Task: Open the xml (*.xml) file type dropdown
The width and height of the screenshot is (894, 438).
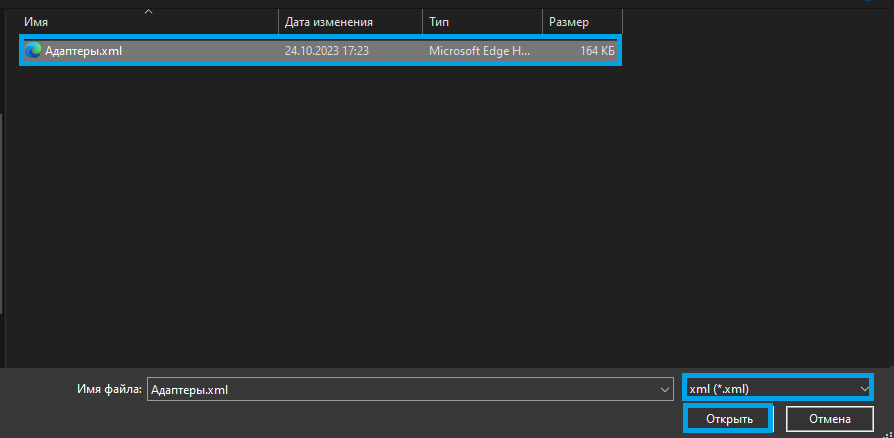Action: (x=778, y=389)
